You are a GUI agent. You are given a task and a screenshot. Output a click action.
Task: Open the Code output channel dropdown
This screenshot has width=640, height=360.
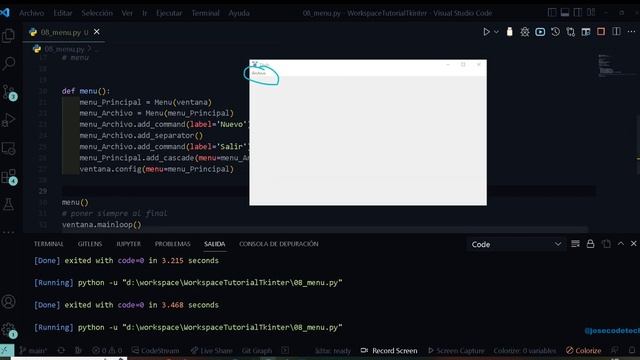click(x=516, y=244)
